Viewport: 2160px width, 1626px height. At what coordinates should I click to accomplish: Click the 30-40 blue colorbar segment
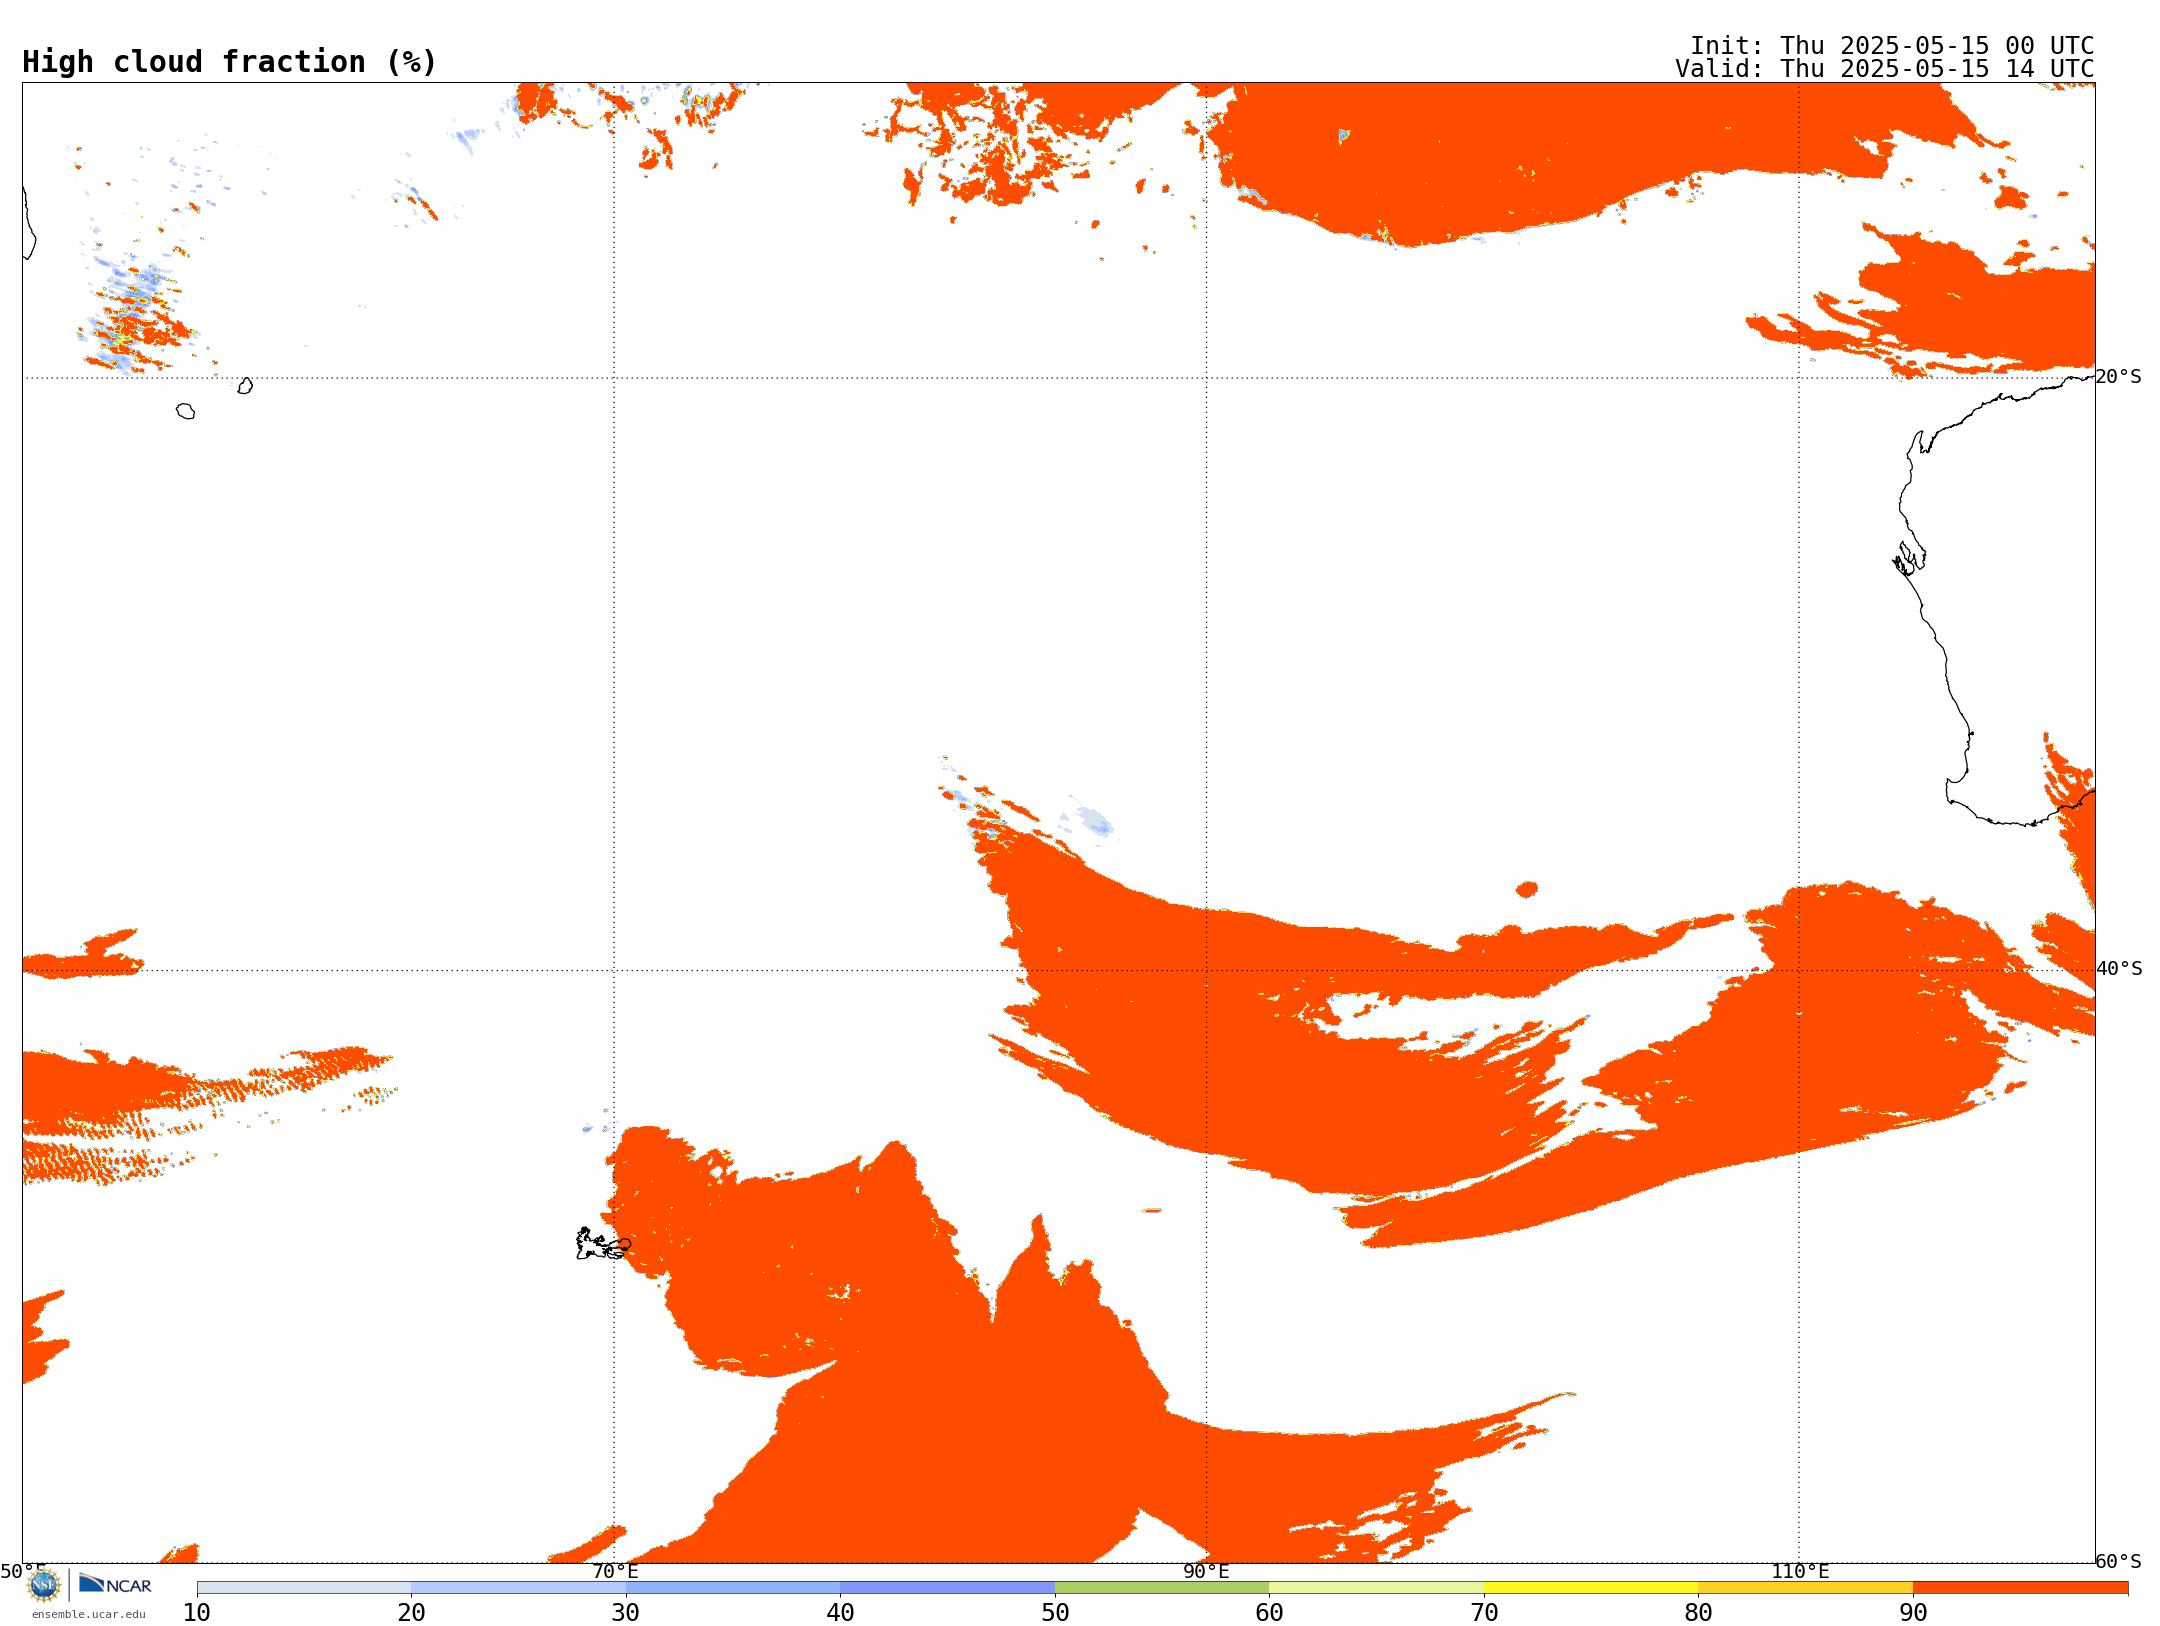click(x=733, y=1588)
